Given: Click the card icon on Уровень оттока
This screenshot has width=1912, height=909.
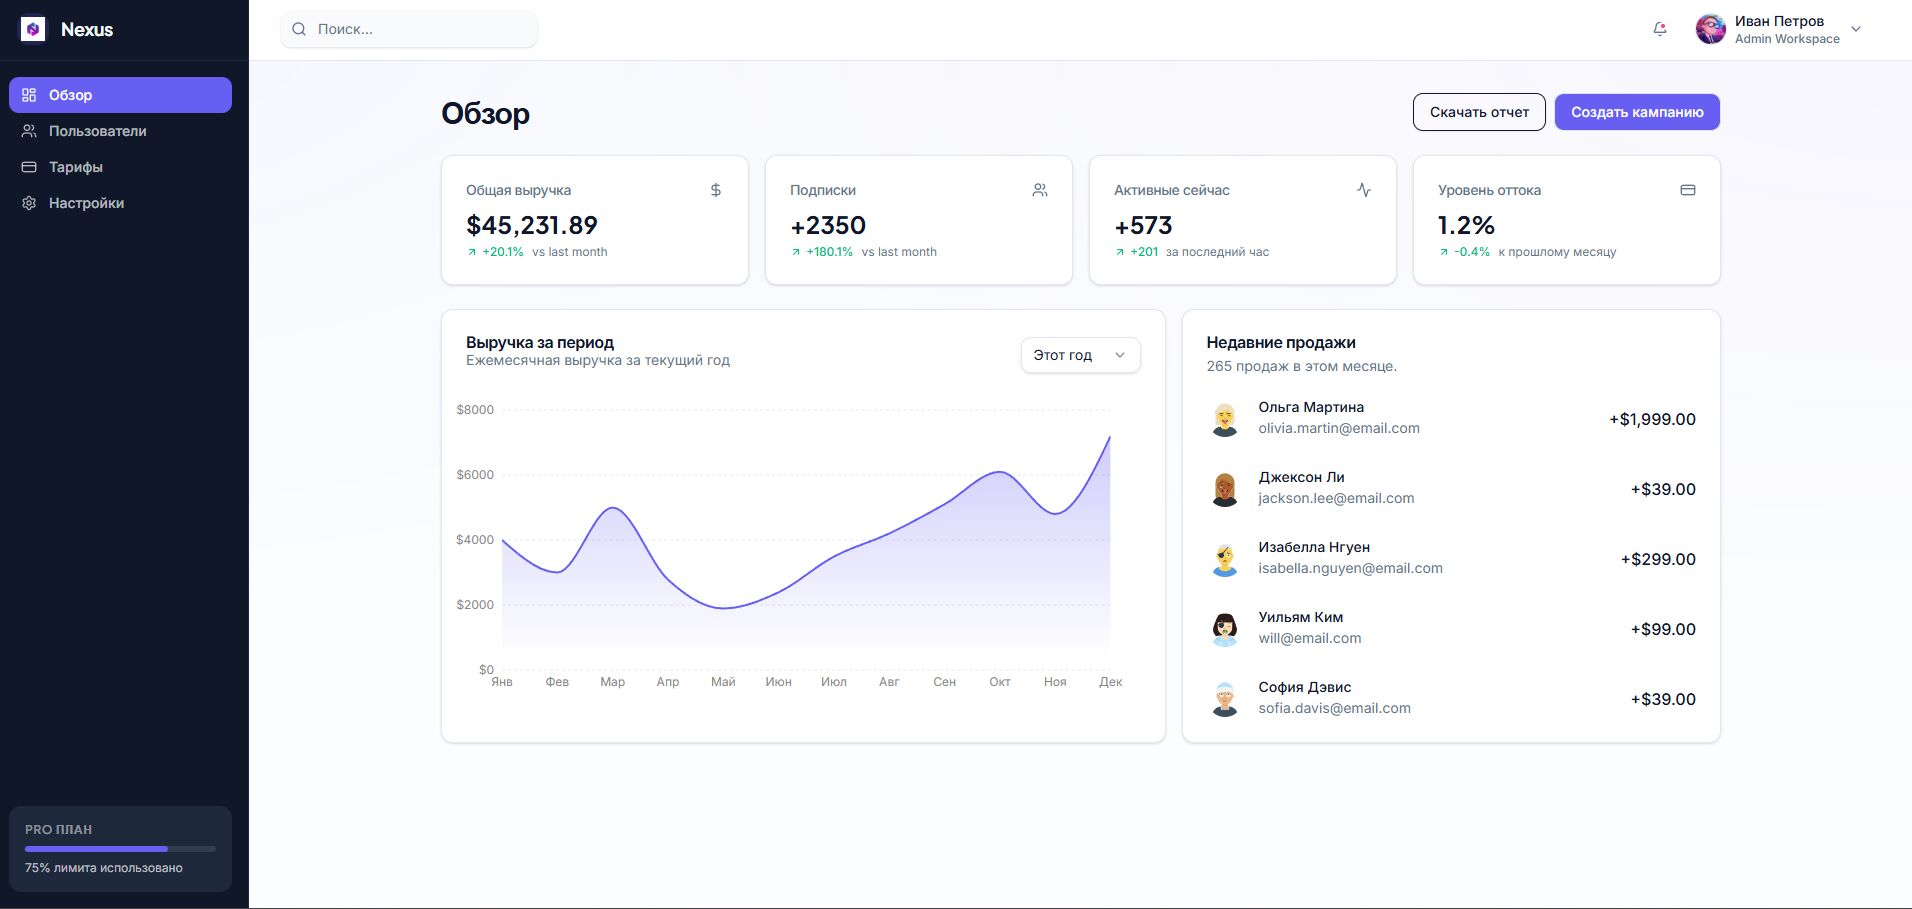Looking at the screenshot, I should pyautogui.click(x=1688, y=189).
